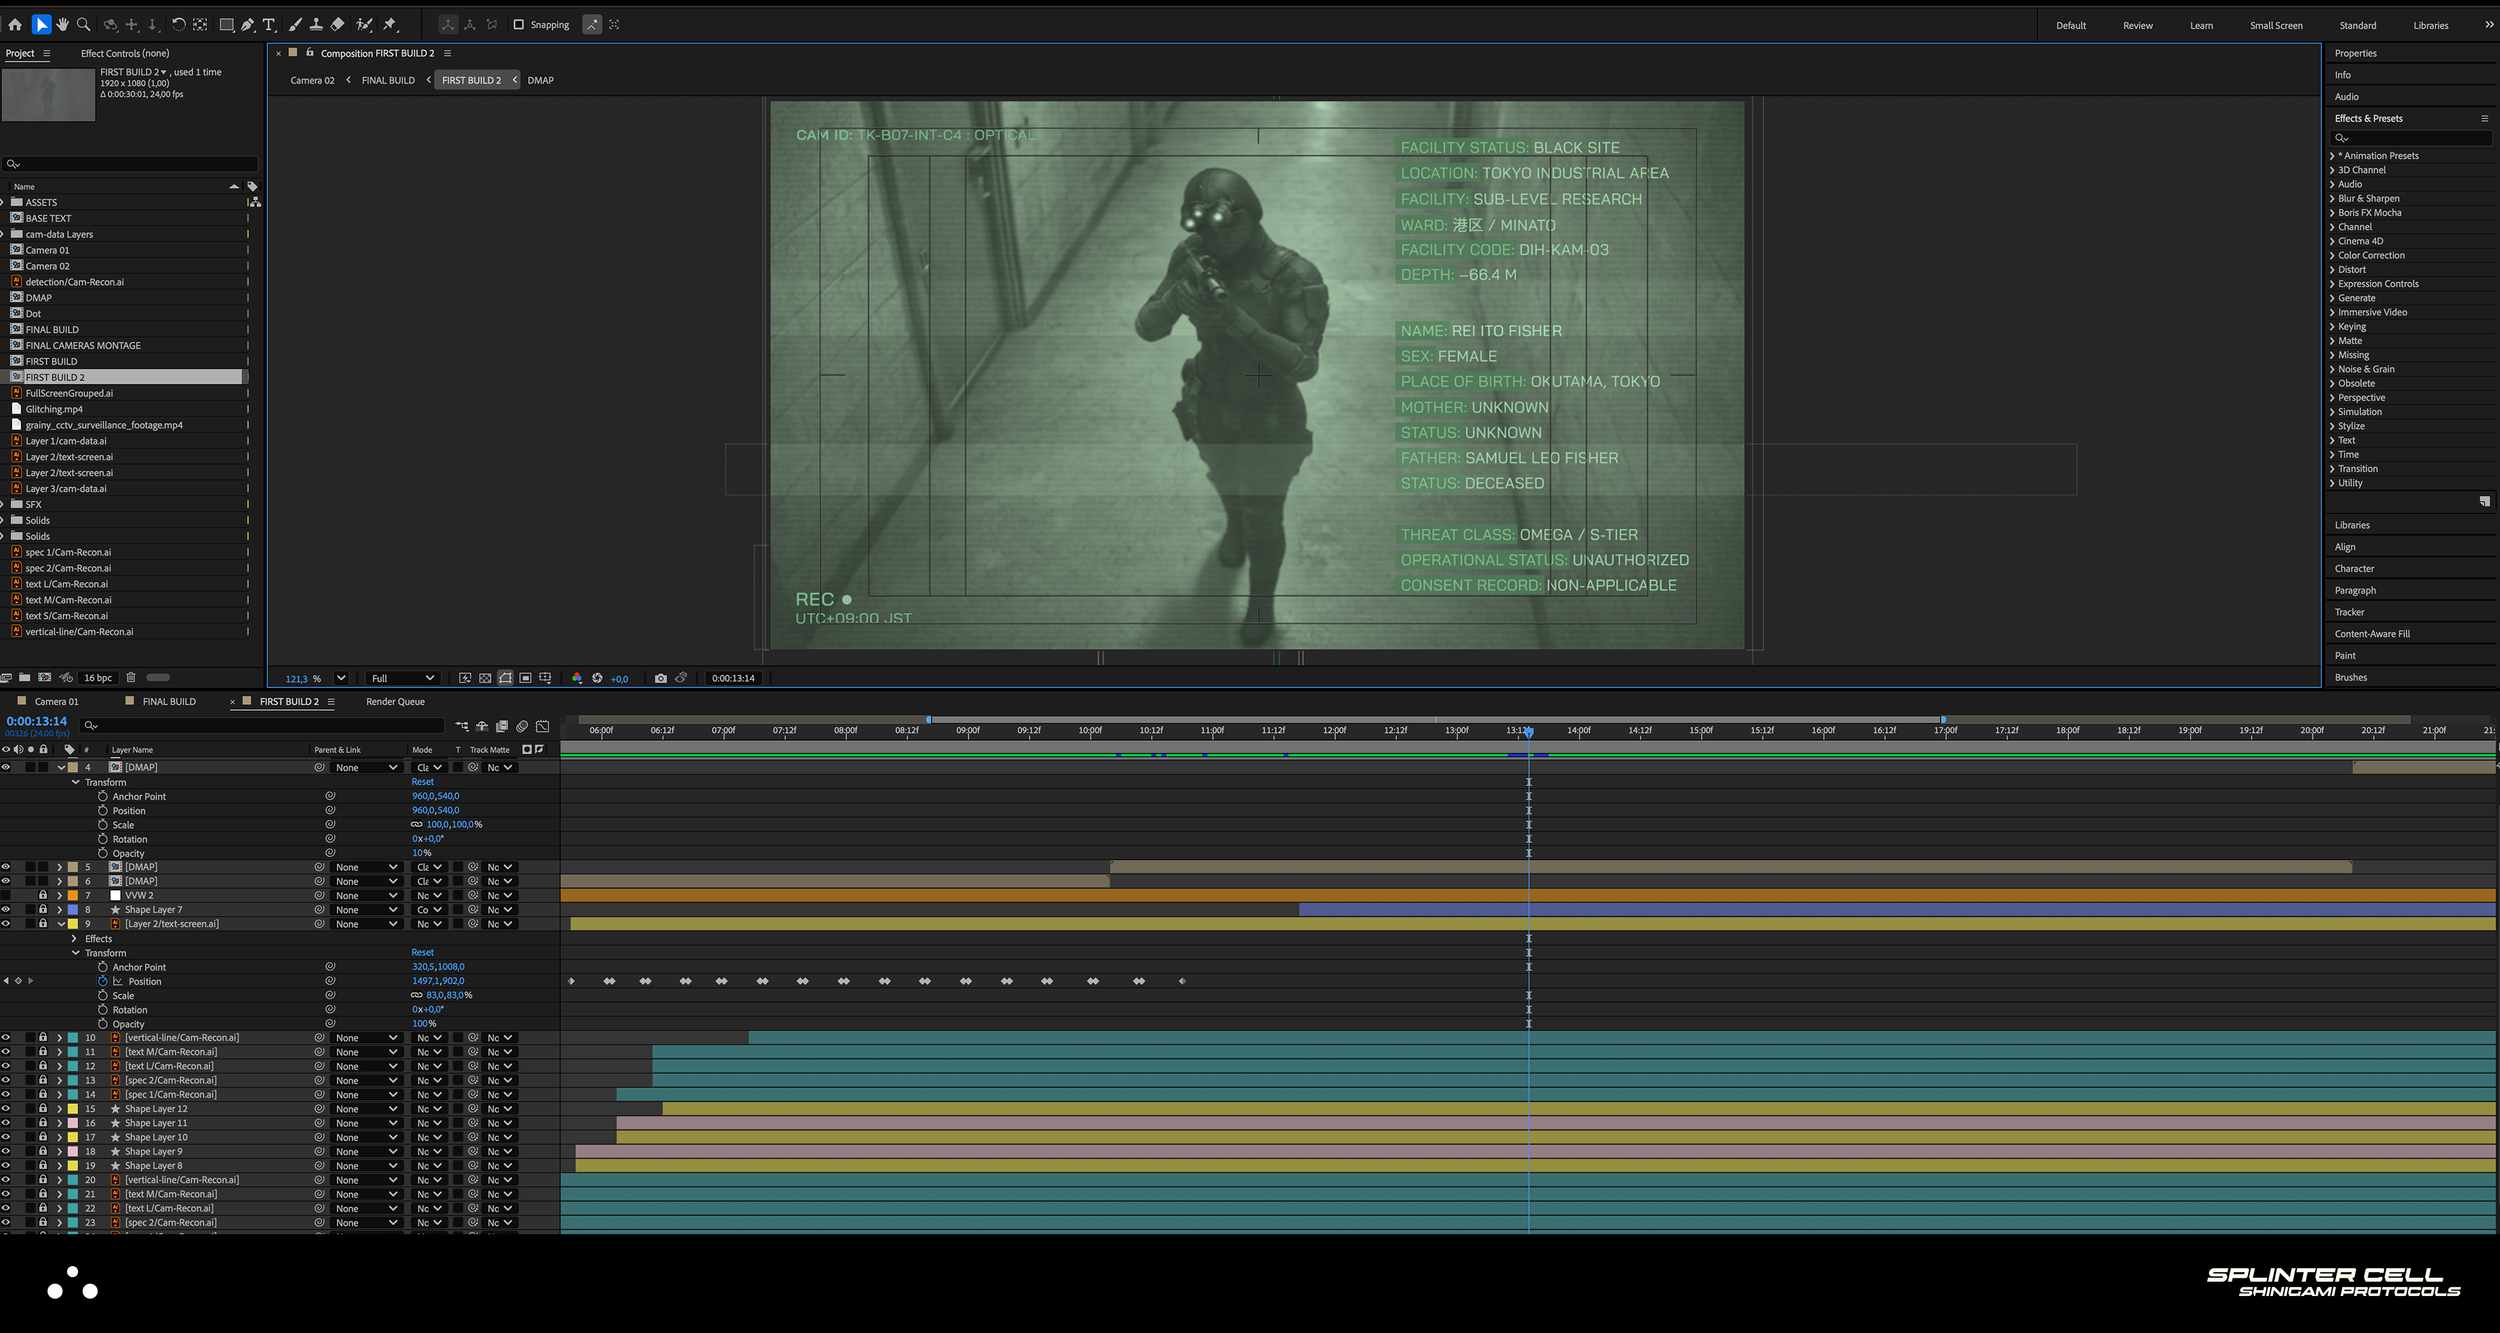Open the graph editor icon in timeline
The height and width of the screenshot is (1333, 2500).
pyautogui.click(x=543, y=726)
